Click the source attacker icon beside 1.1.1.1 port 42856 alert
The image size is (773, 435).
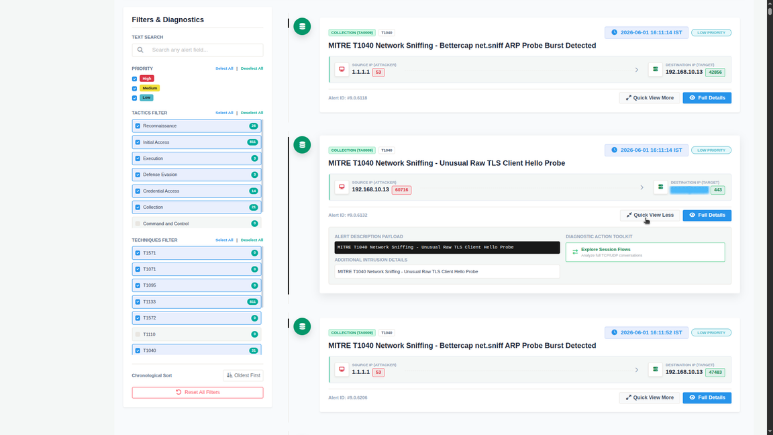342,70
